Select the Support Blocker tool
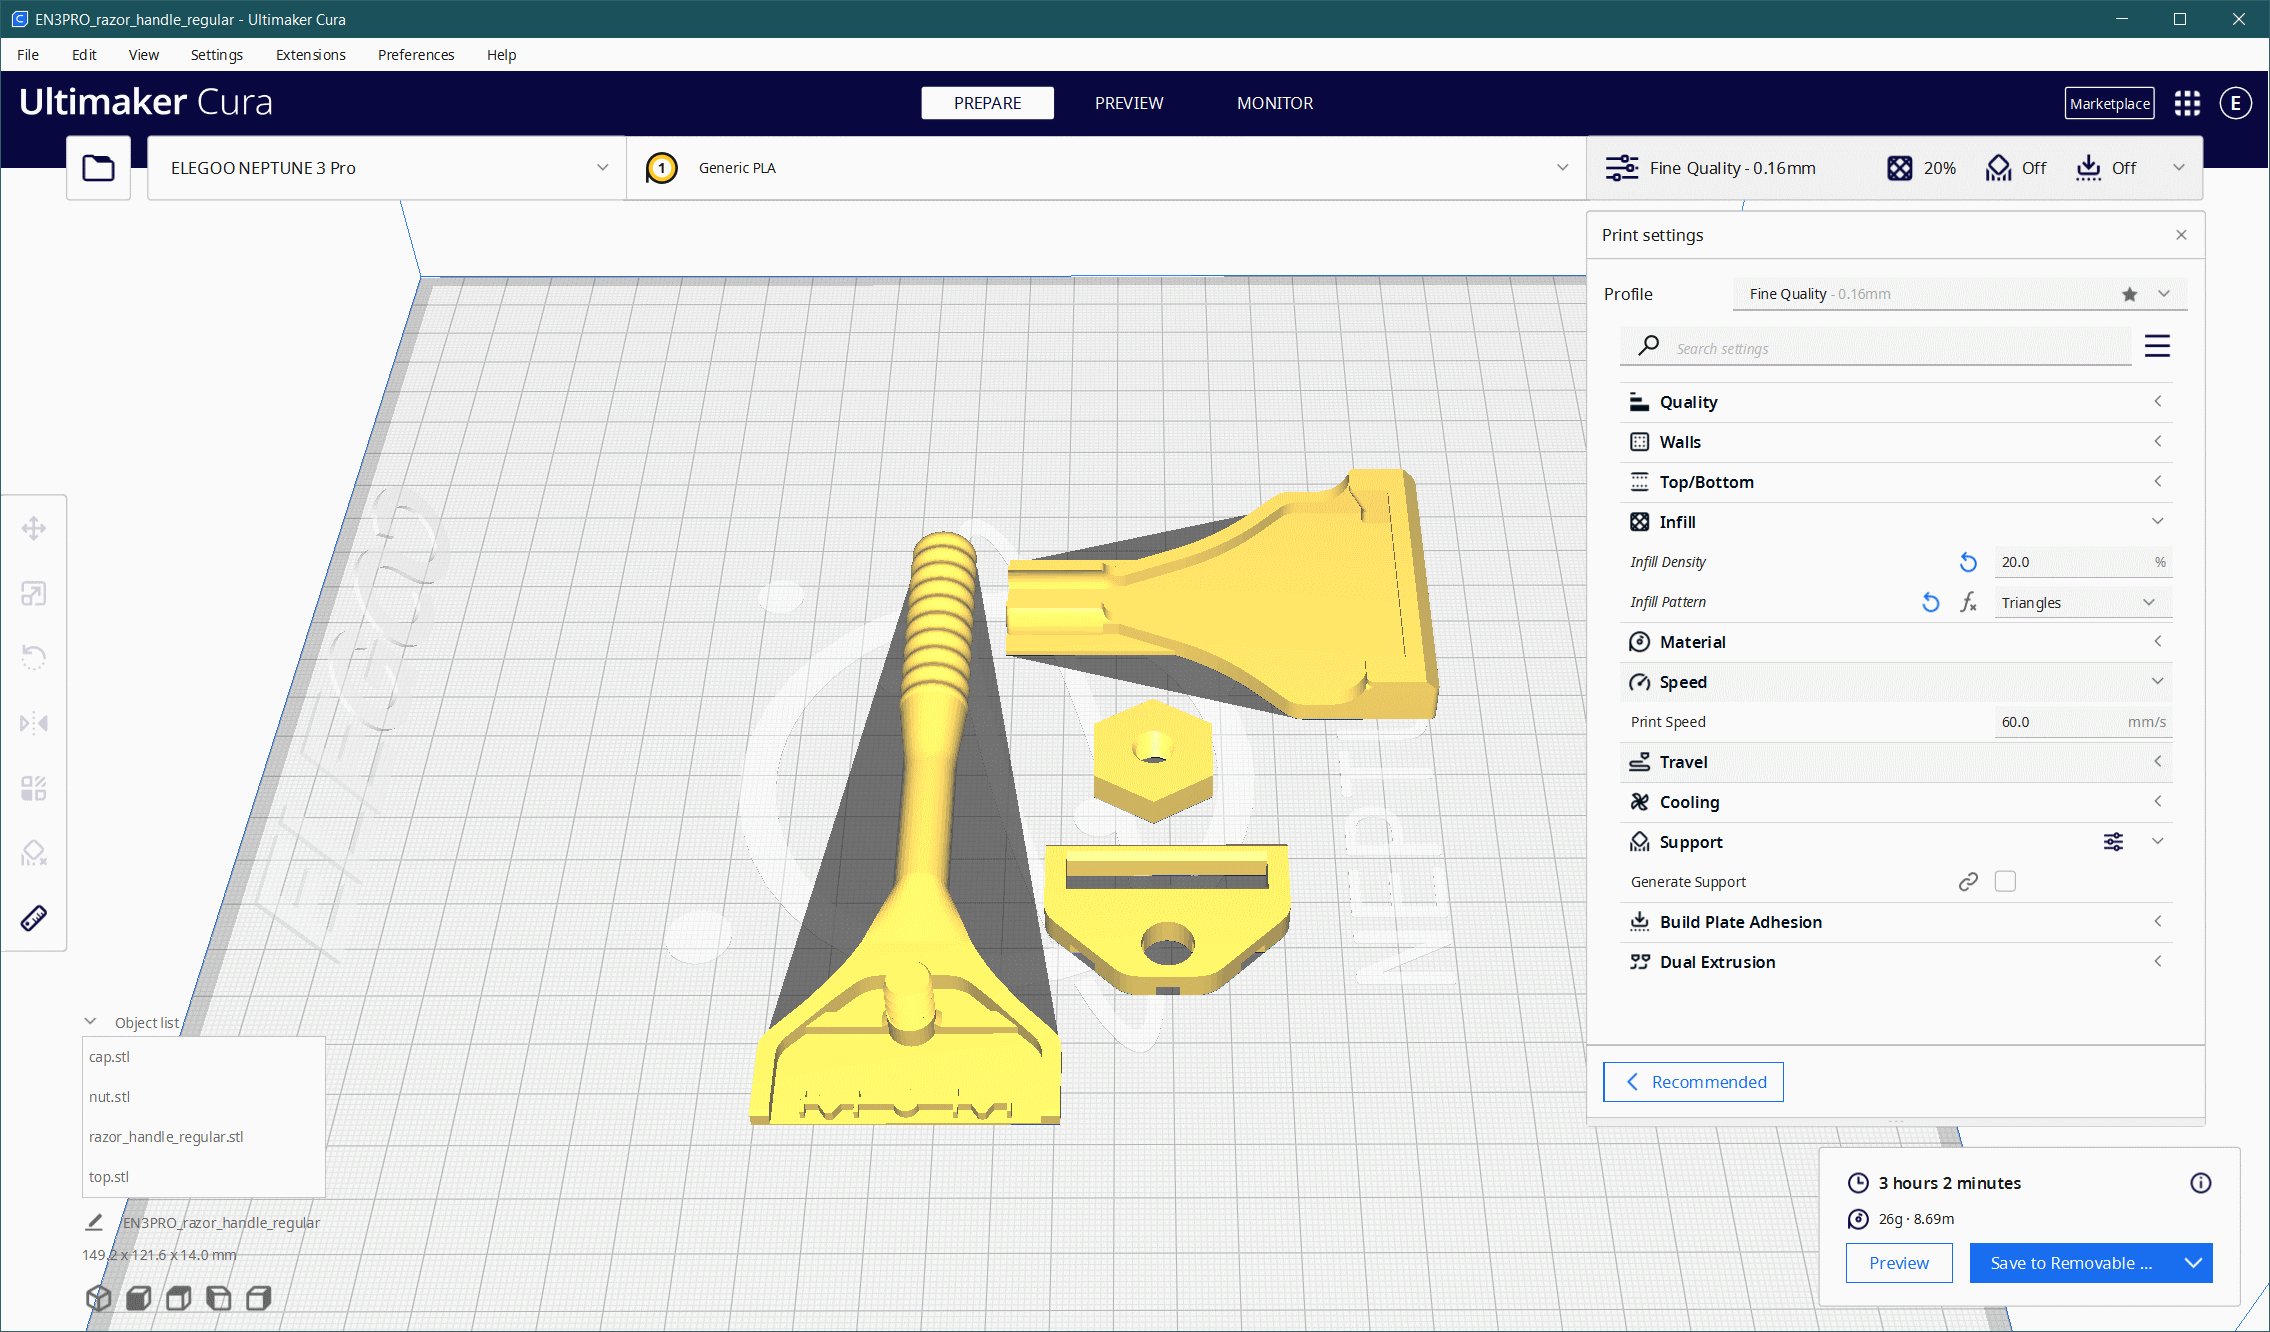The height and width of the screenshot is (1332, 2270). click(x=34, y=853)
